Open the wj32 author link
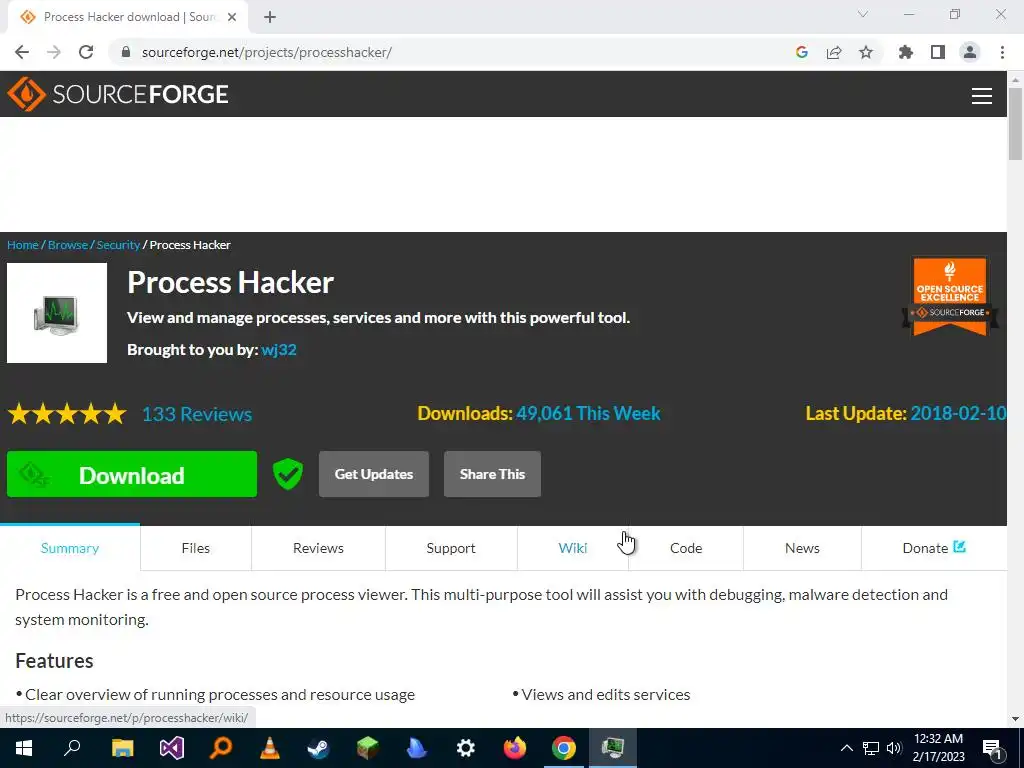This screenshot has height=768, width=1024. (279, 349)
